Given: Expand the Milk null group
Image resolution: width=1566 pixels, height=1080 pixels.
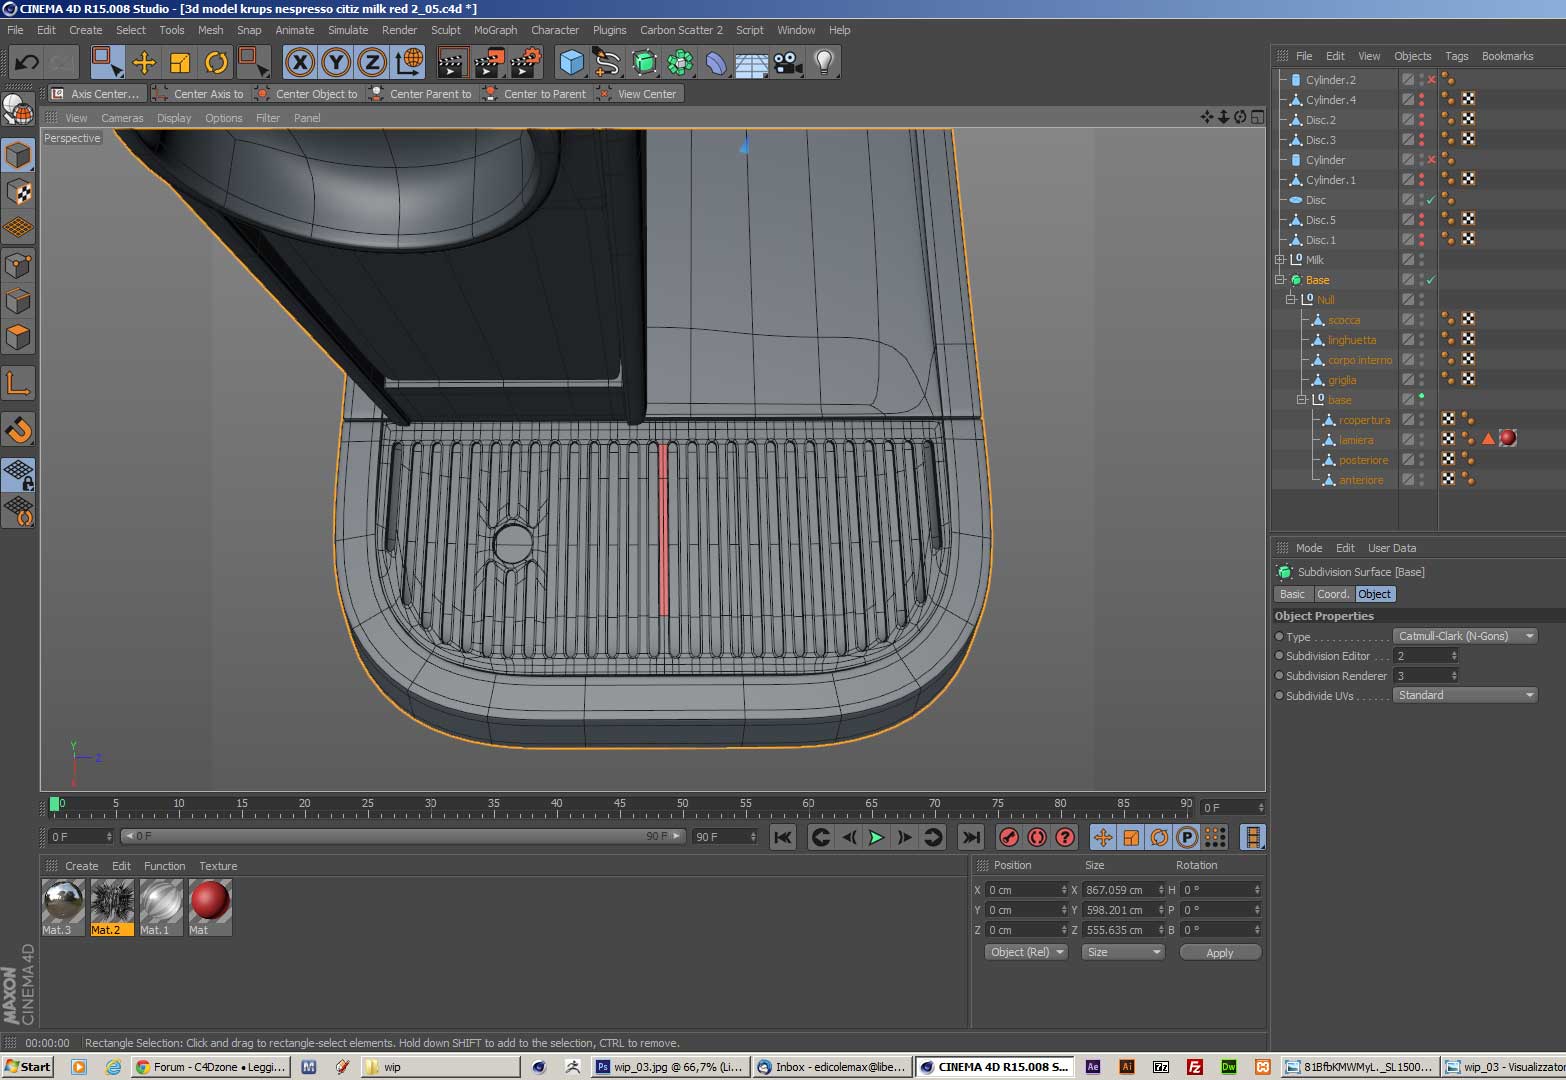Looking at the screenshot, I should point(1280,260).
